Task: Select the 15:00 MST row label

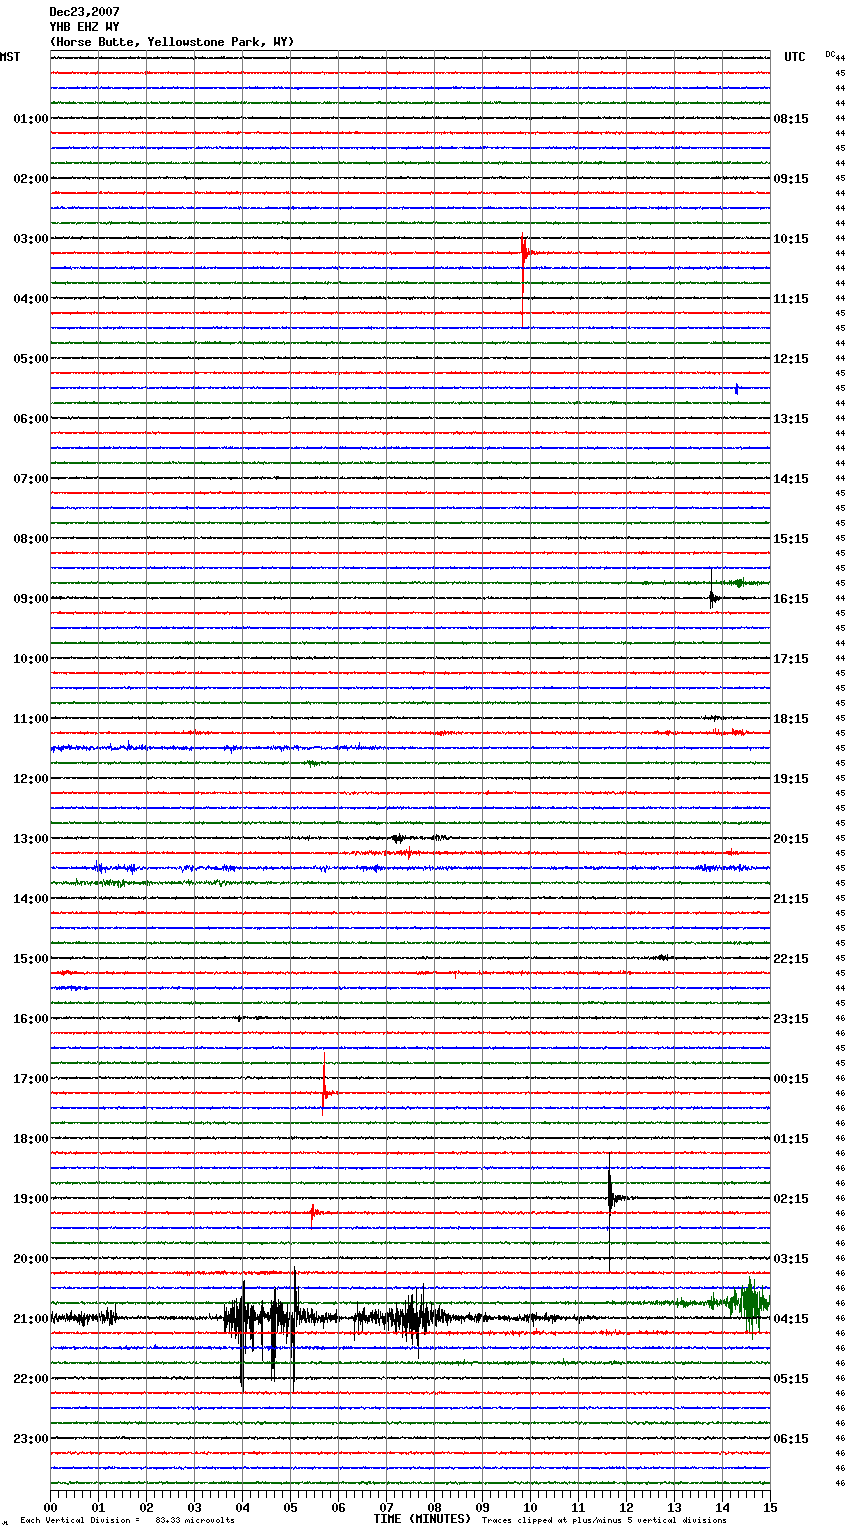Action: pos(31,959)
